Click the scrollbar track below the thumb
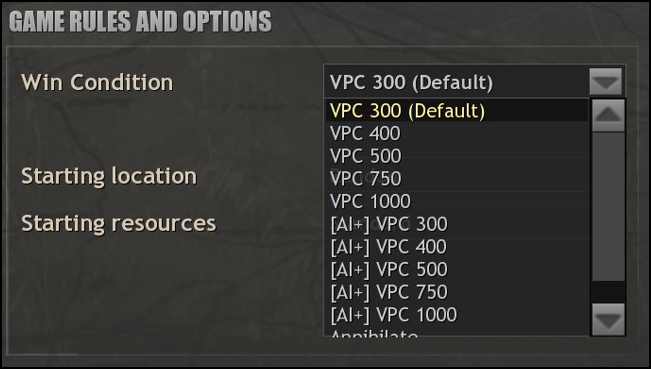651x369 pixels. click(608, 292)
